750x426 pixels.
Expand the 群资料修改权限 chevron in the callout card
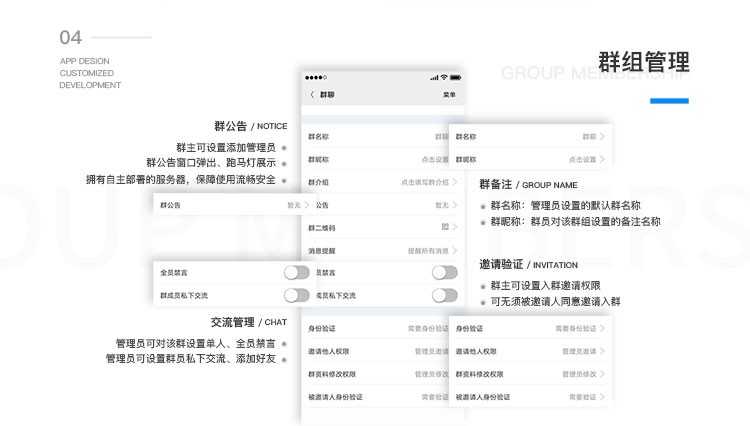point(602,374)
